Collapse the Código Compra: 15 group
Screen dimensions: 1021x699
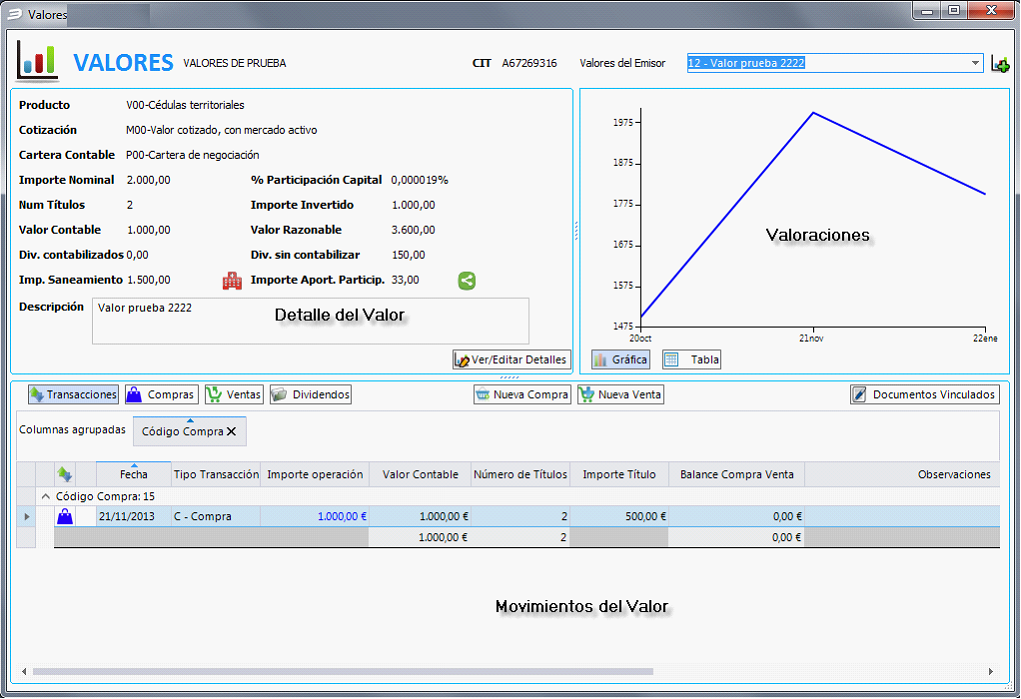pos(45,496)
